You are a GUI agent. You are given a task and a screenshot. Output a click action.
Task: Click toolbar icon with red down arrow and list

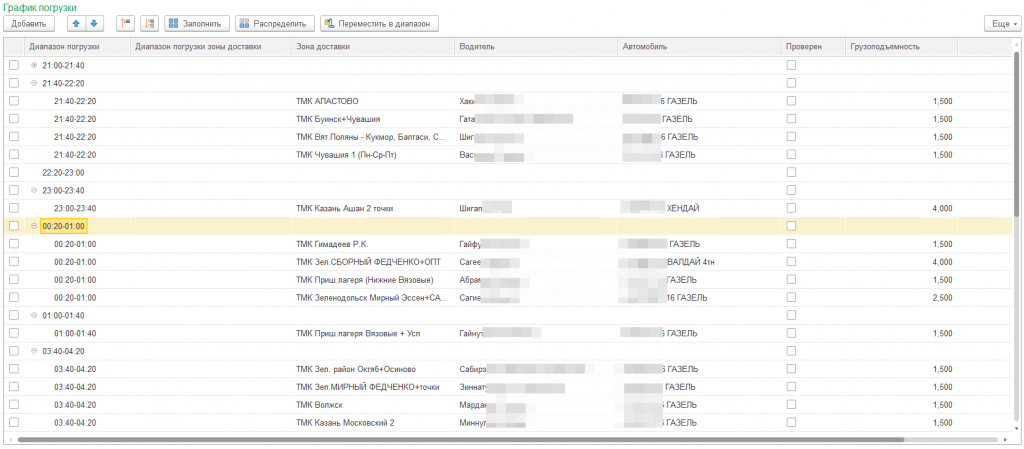pyautogui.click(x=150, y=23)
